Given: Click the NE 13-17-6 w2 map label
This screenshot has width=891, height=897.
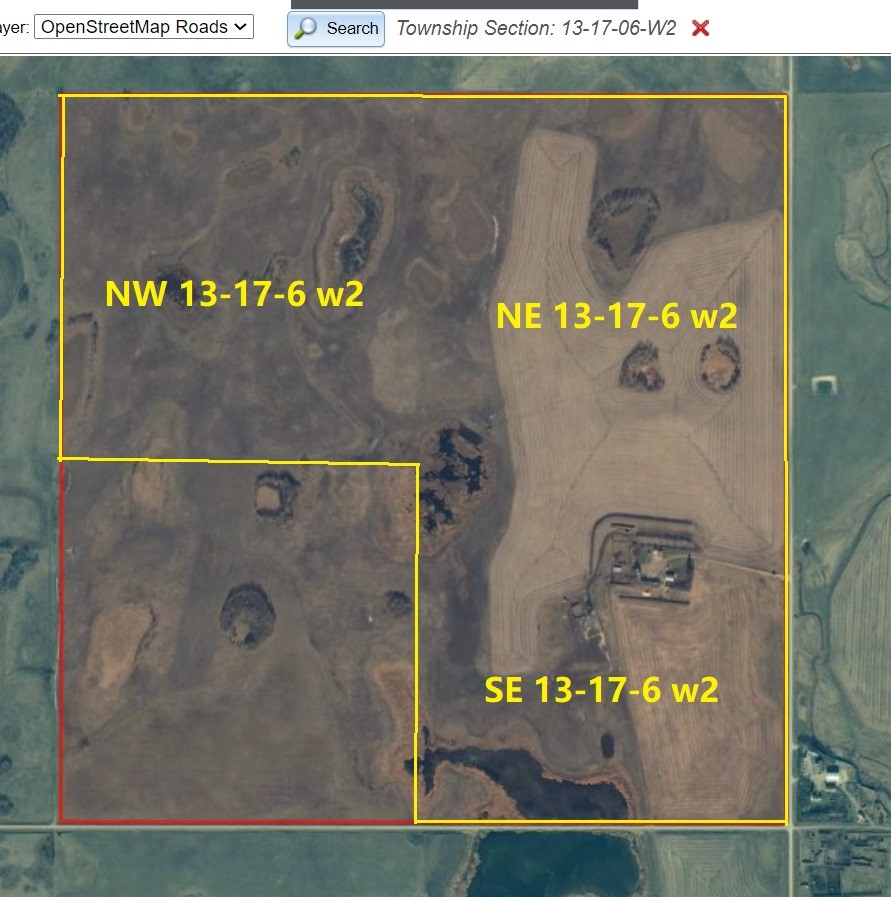Looking at the screenshot, I should pos(616,316).
